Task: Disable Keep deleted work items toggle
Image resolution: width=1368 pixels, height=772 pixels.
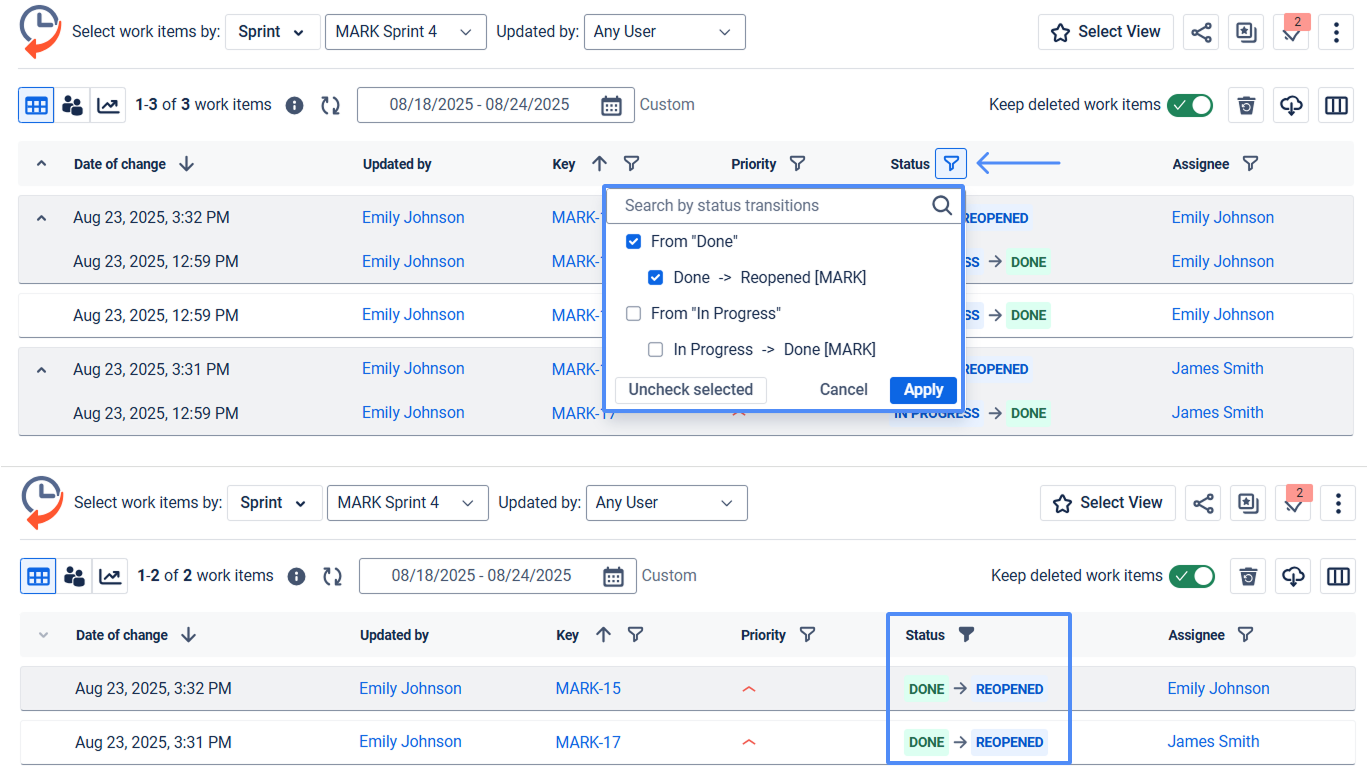Action: click(1190, 104)
